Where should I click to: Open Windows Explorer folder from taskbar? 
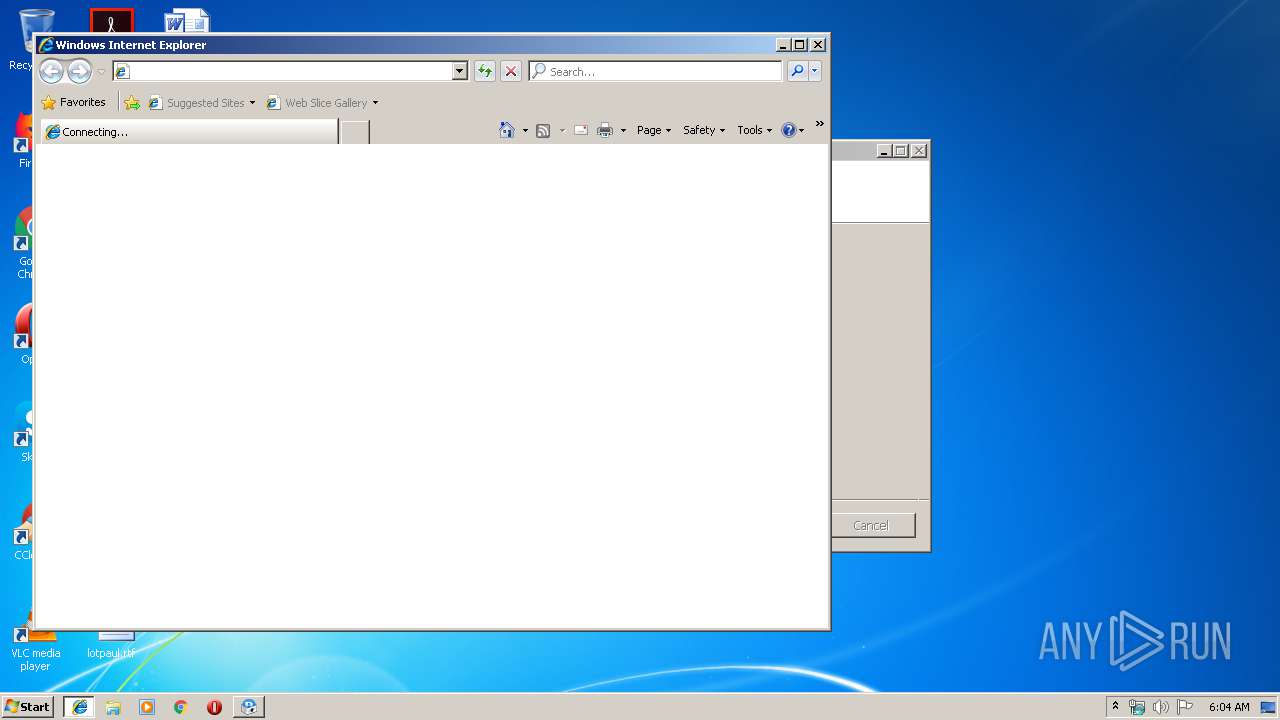113,707
